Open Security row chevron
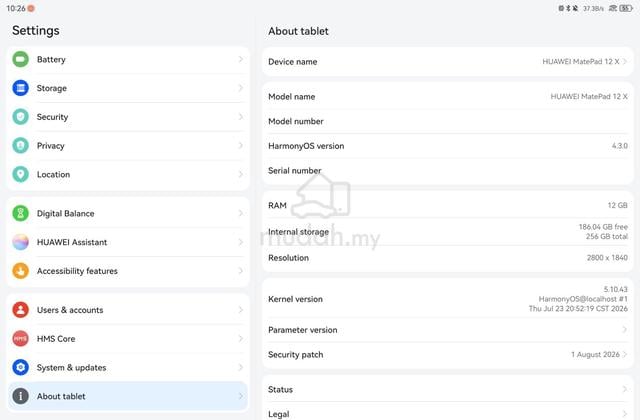Screen dimensions: 640x420 [241, 117]
